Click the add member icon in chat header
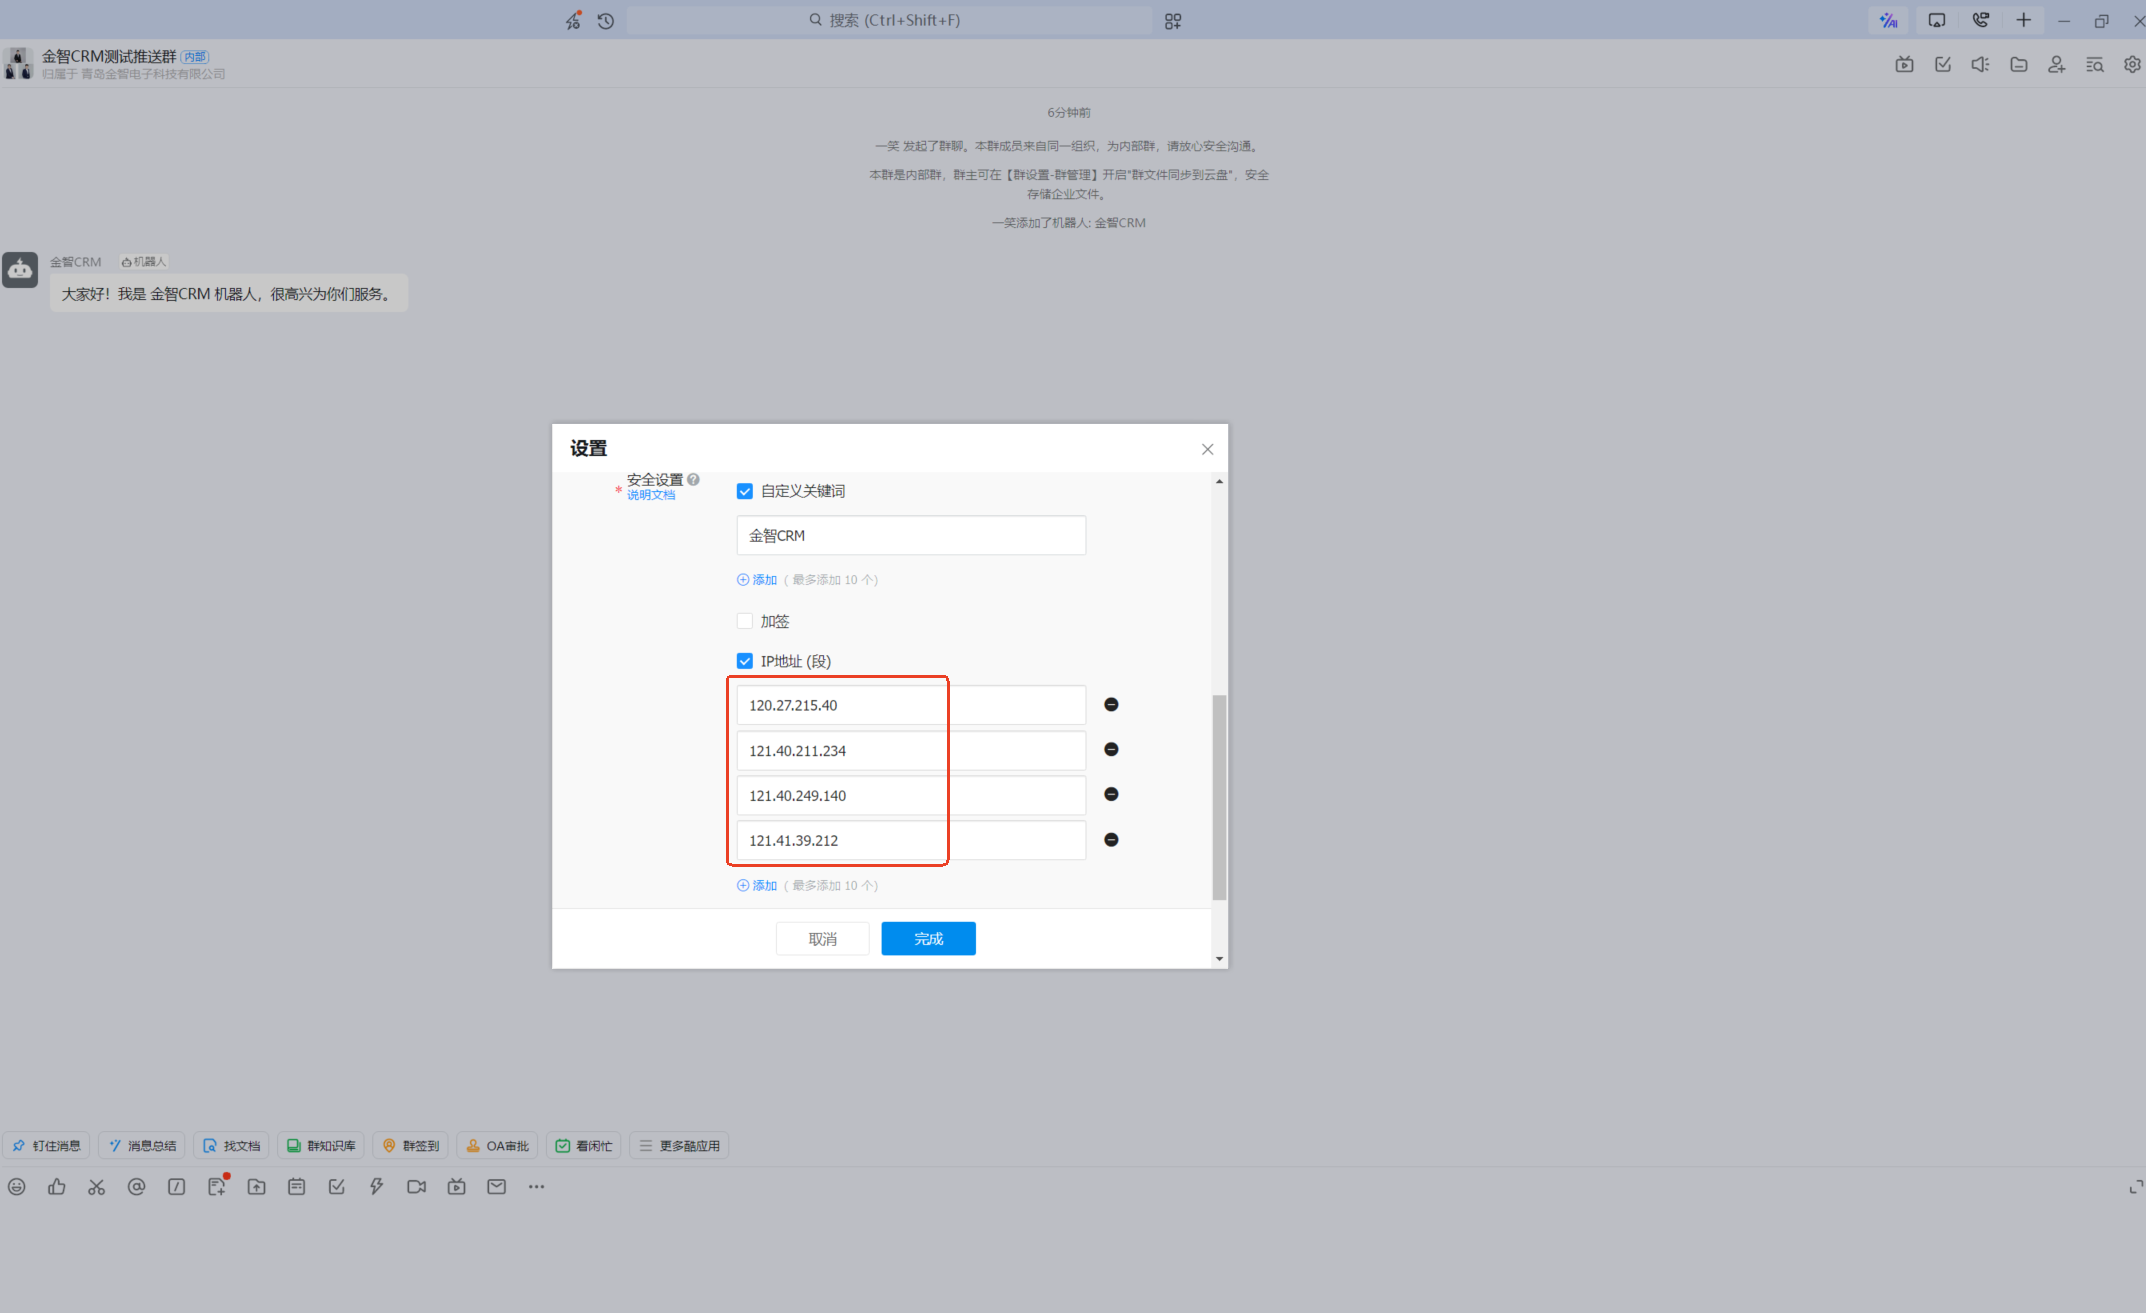The height and width of the screenshot is (1313, 2146). [x=2056, y=64]
